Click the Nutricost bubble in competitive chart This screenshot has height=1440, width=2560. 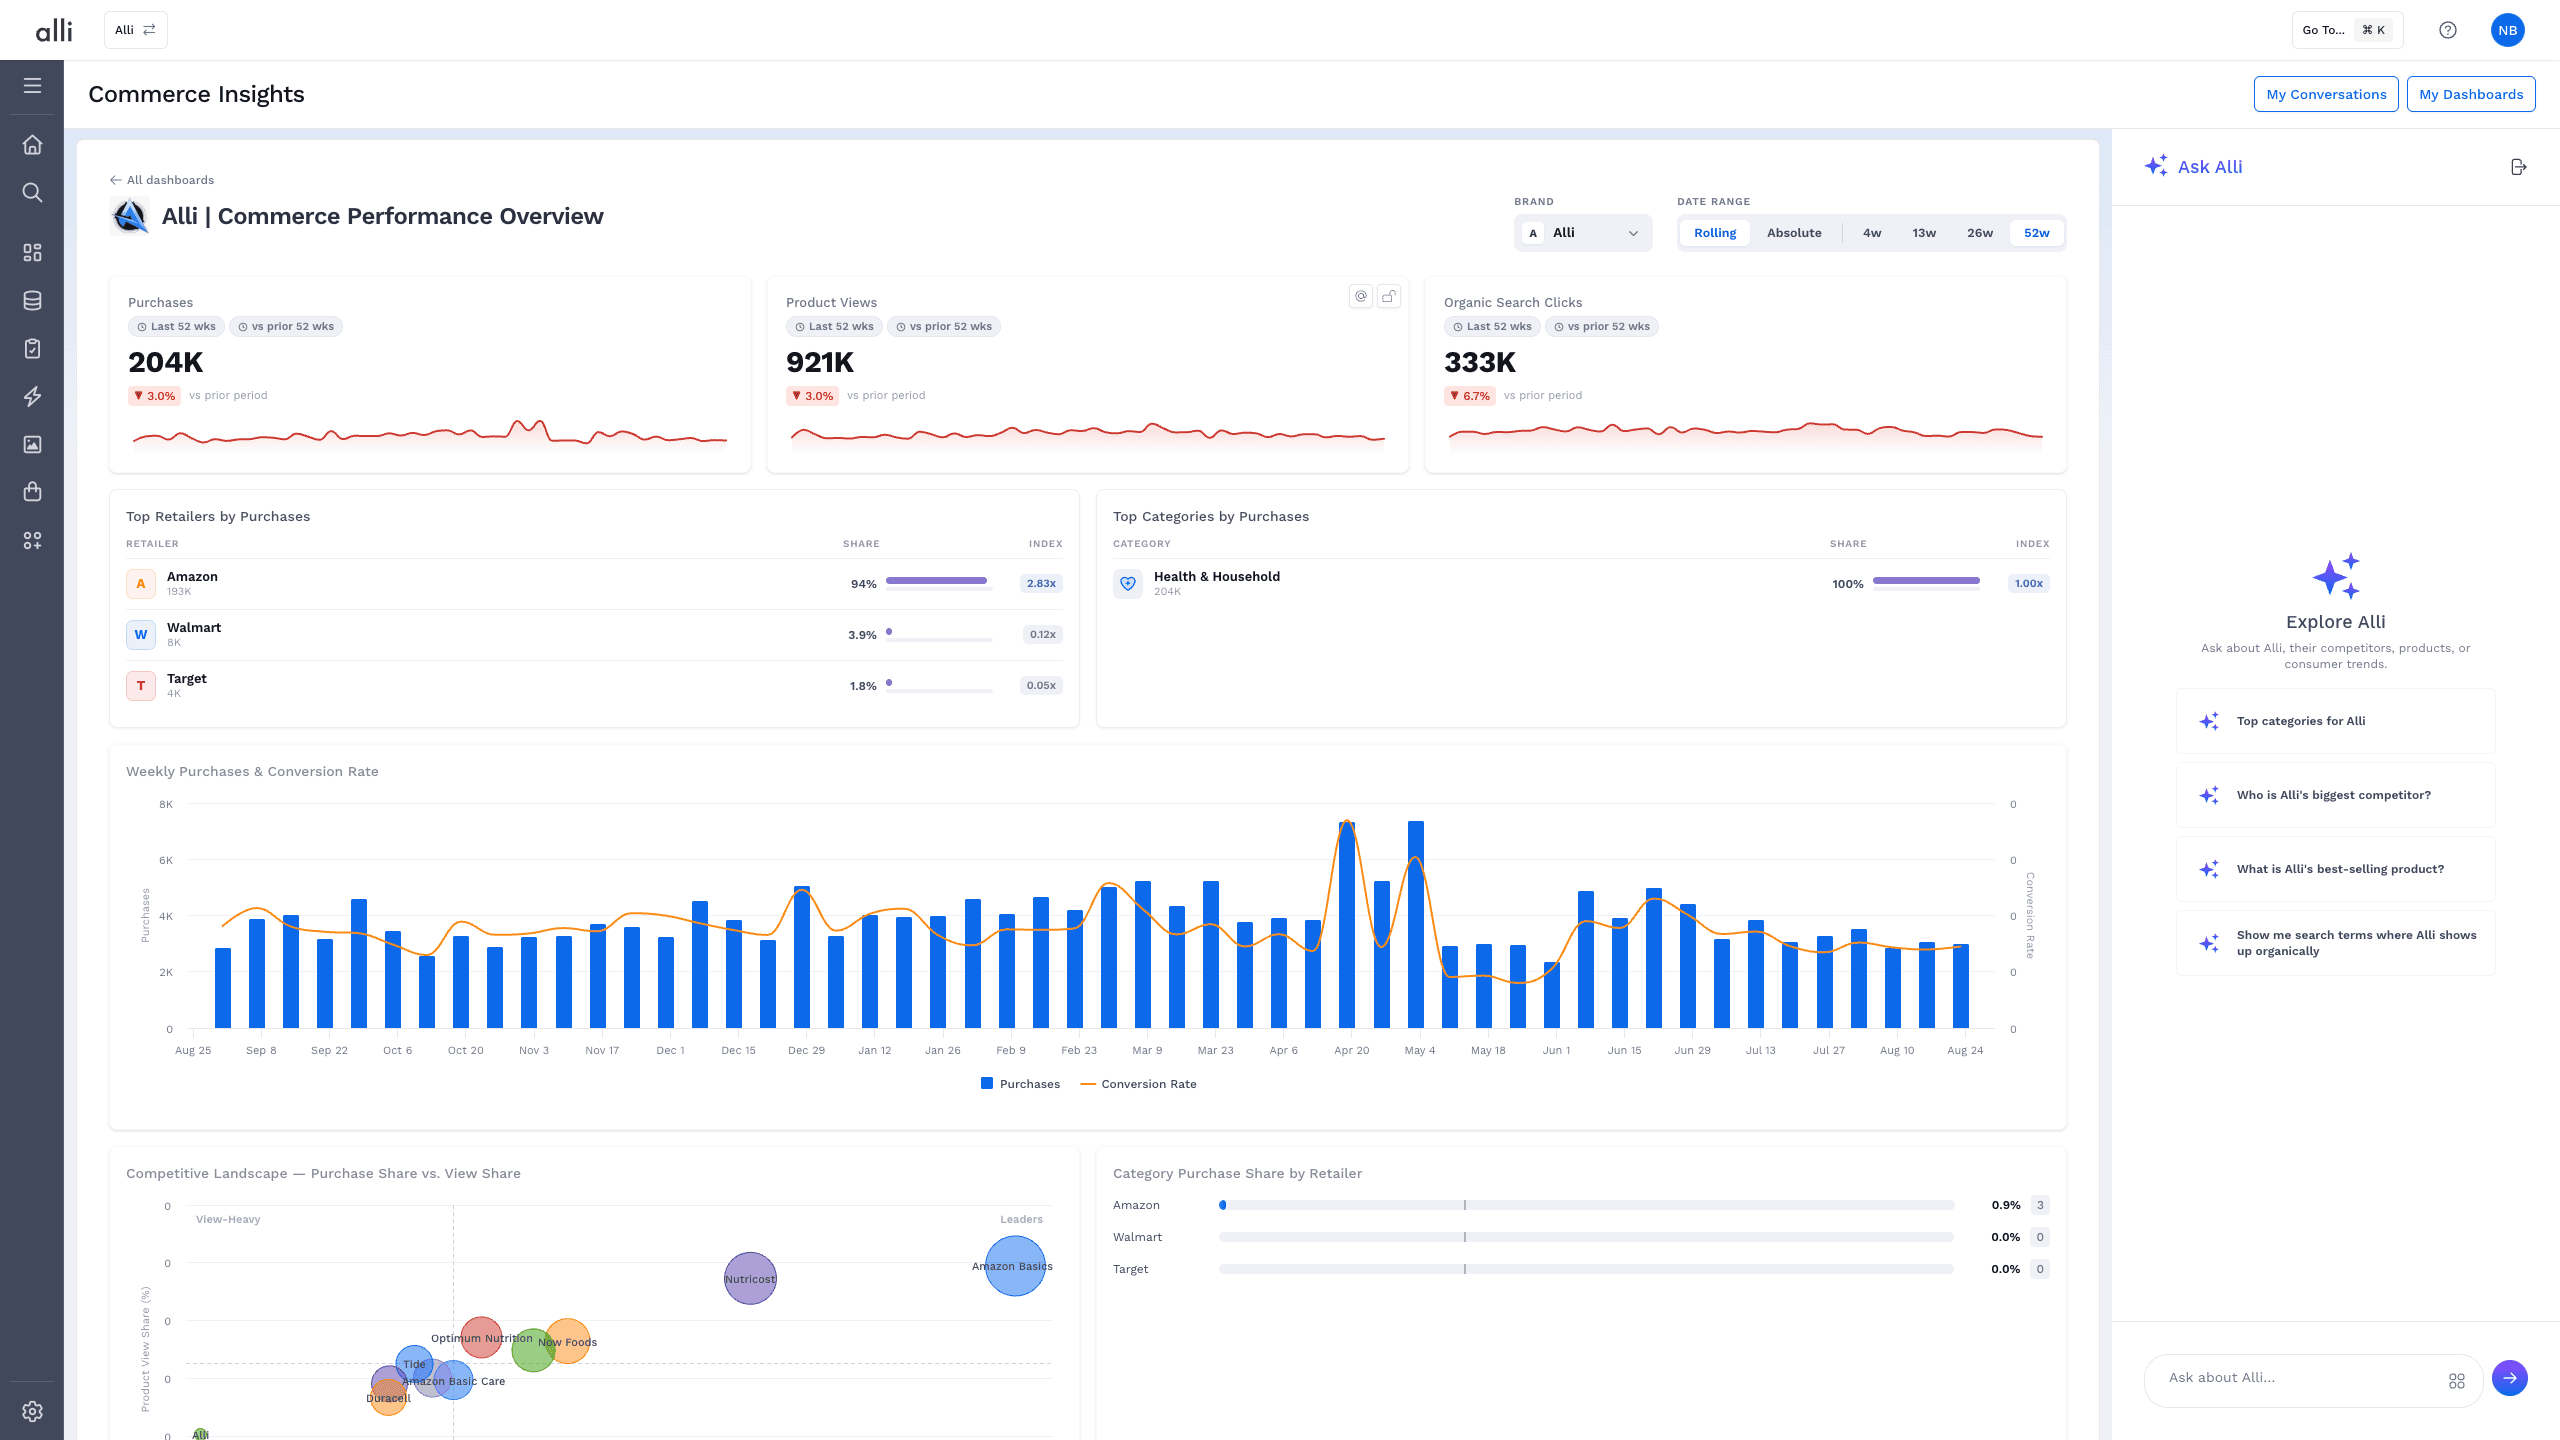click(x=750, y=1278)
